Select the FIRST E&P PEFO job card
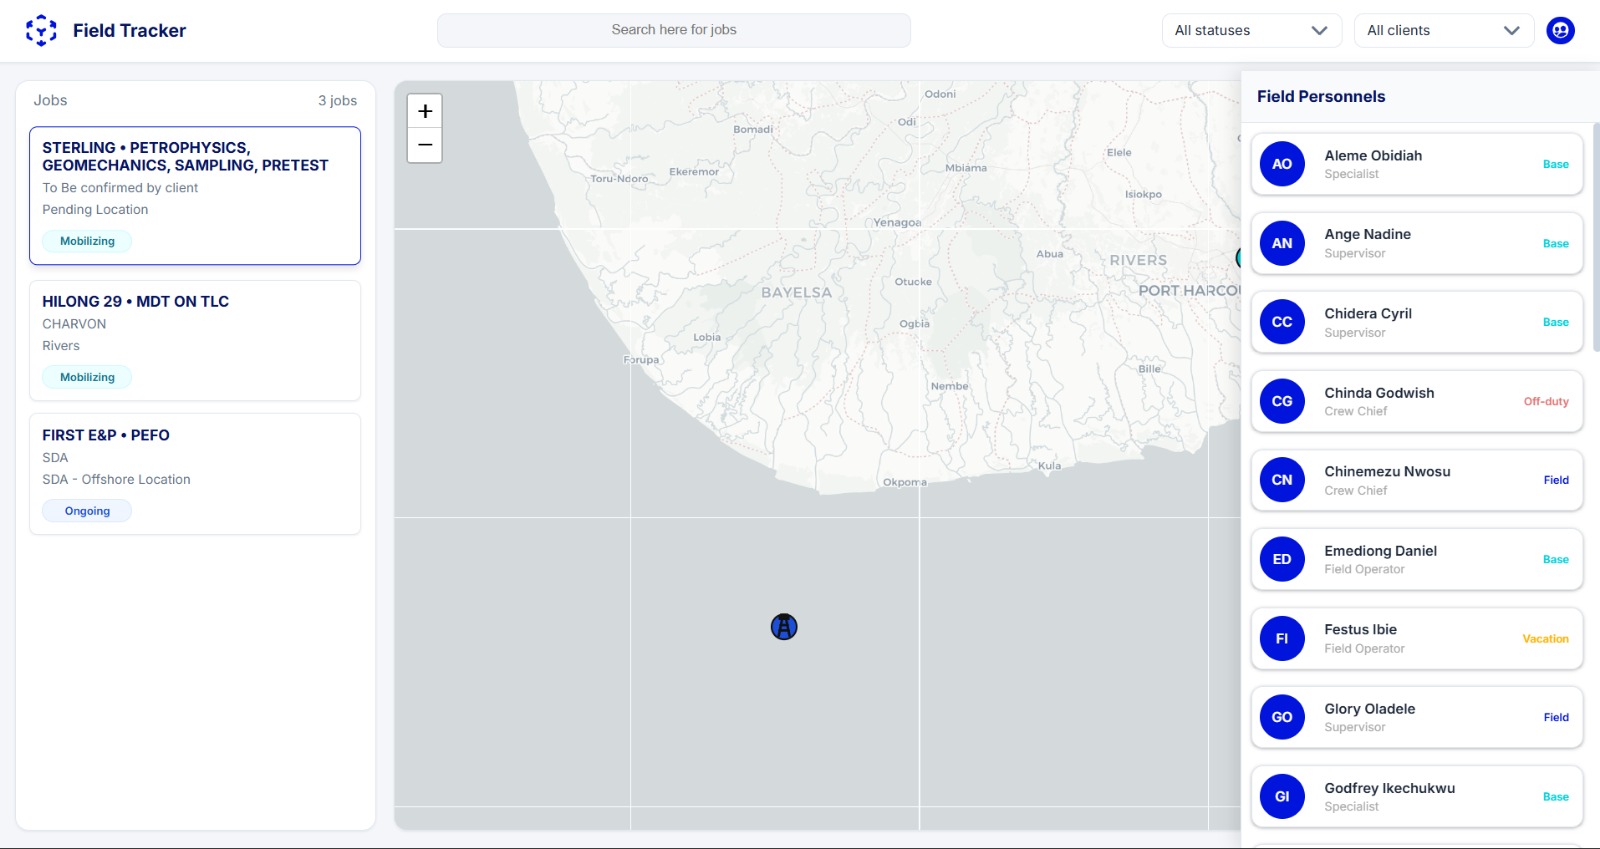This screenshot has height=849, width=1600. tap(195, 474)
